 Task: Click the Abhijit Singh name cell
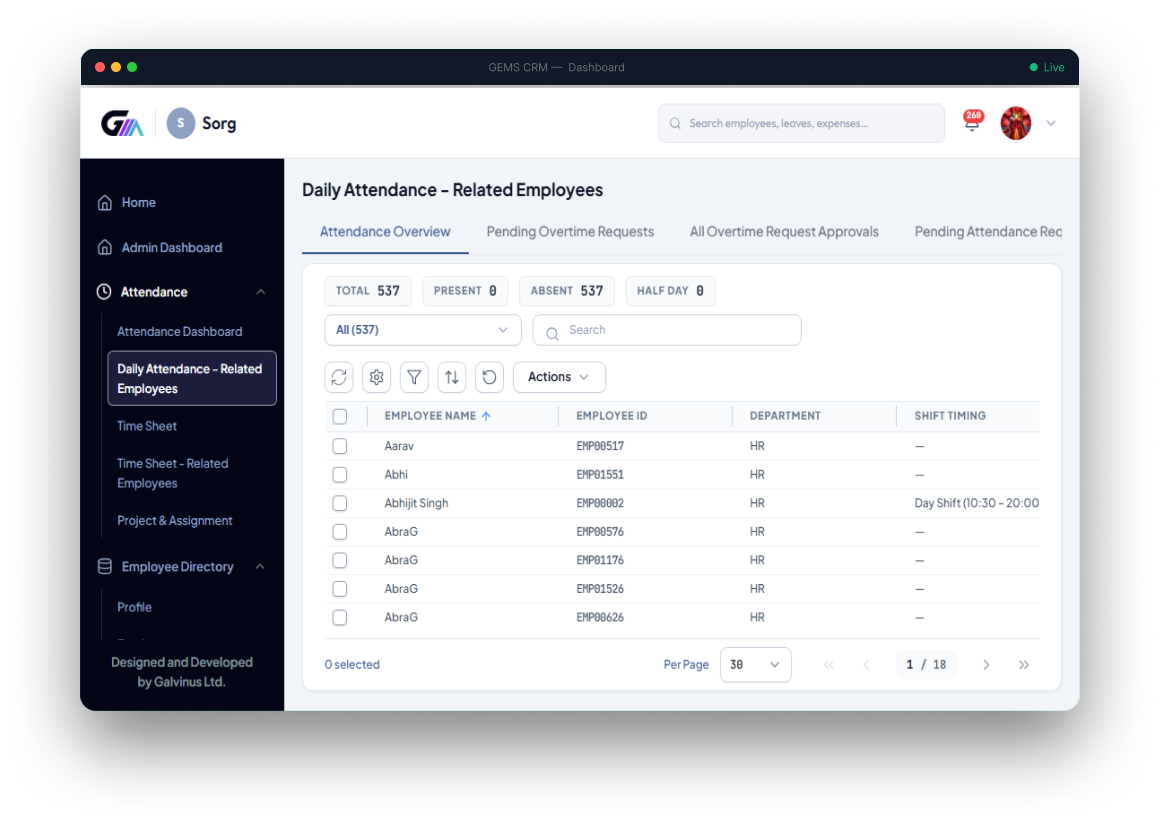[416, 503]
